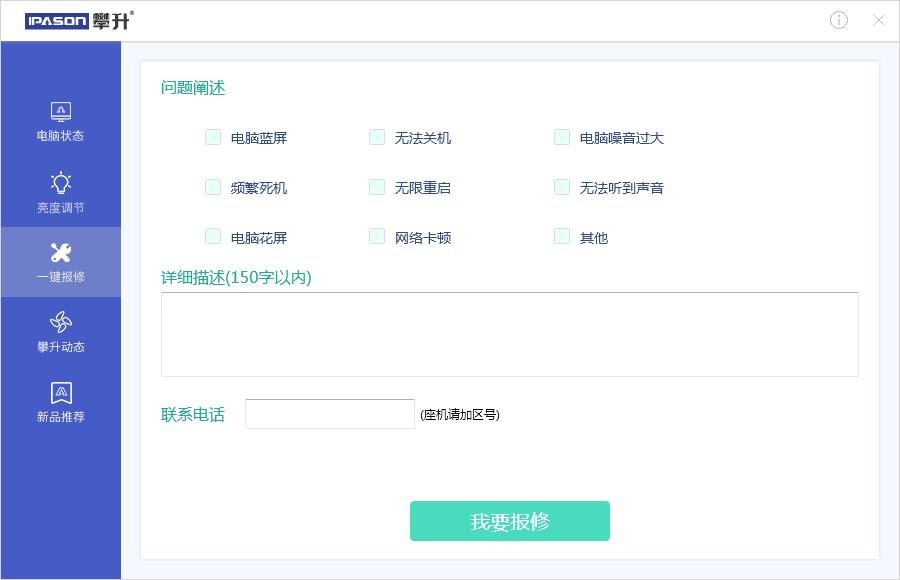Screen dimensions: 900x580
Task: Focus the 详细描述 text area
Action: 509,334
